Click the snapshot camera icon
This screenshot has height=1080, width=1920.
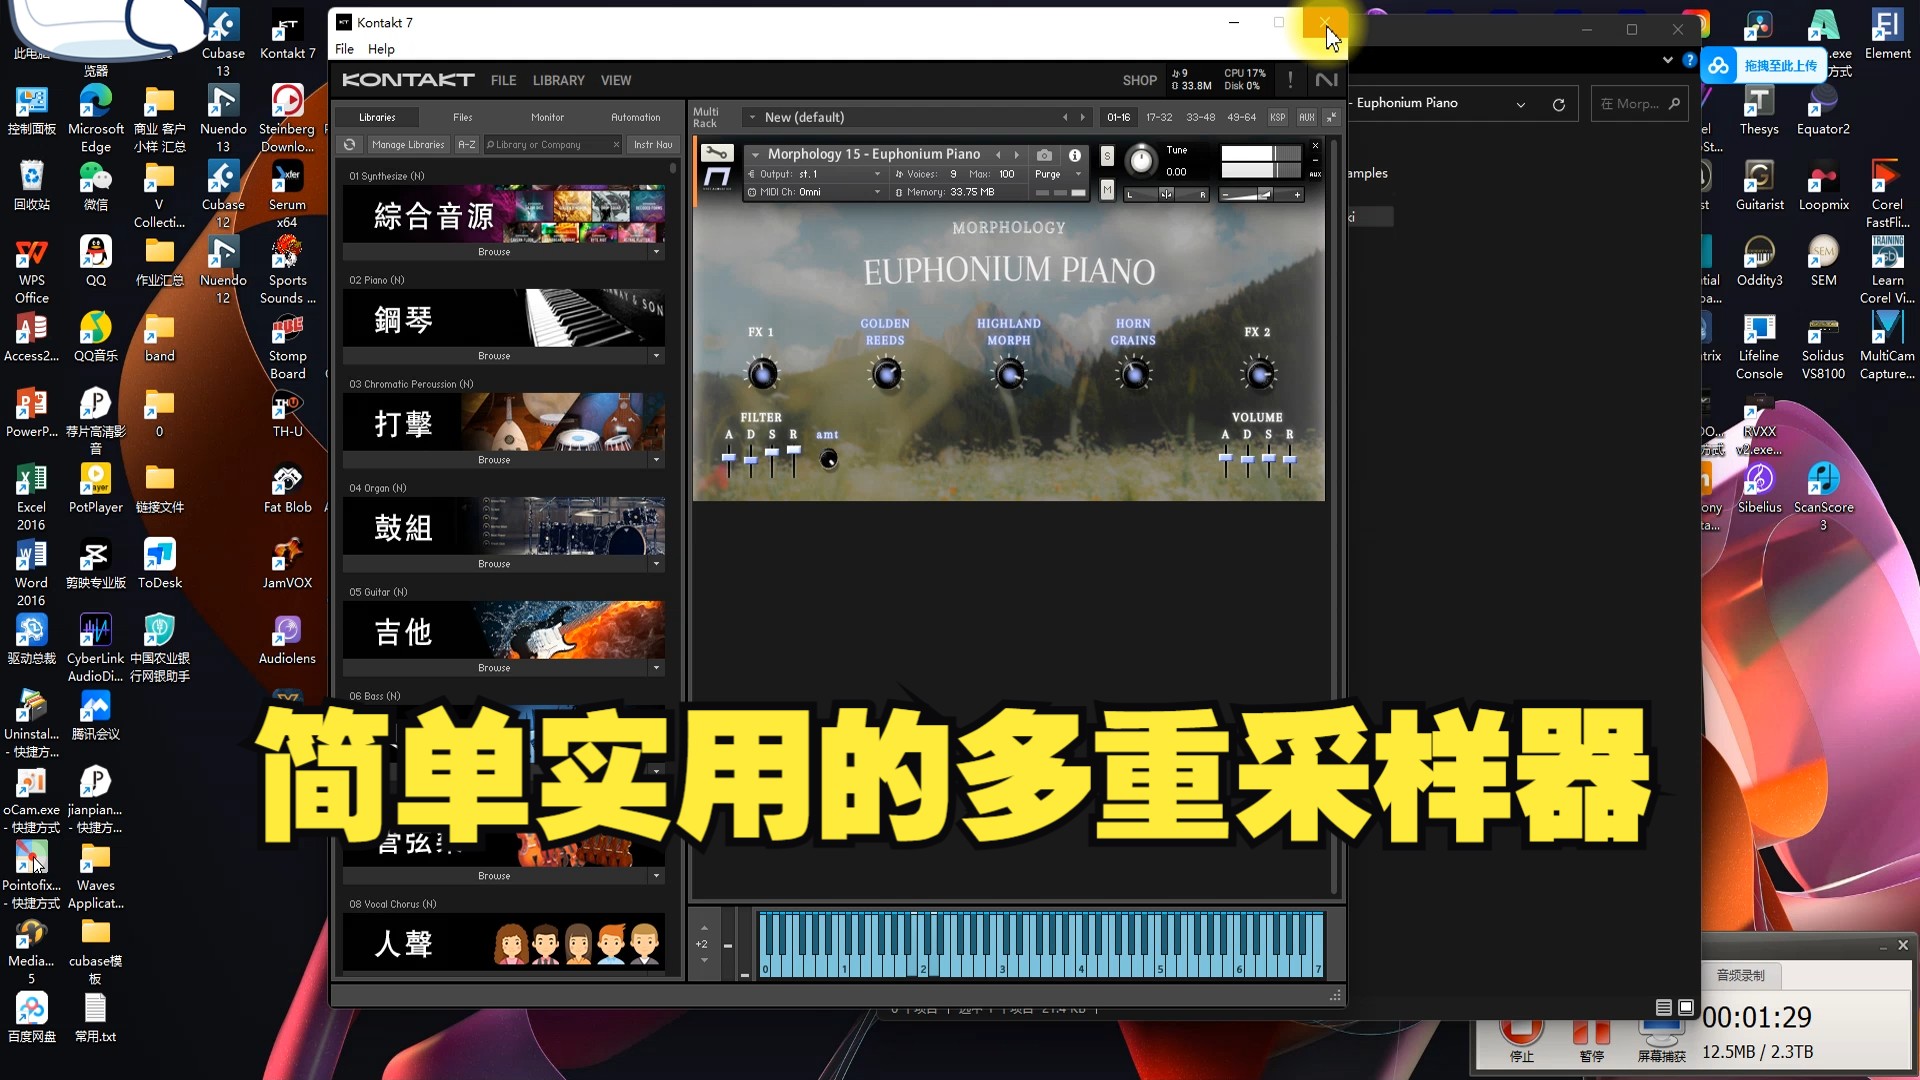pyautogui.click(x=1044, y=155)
